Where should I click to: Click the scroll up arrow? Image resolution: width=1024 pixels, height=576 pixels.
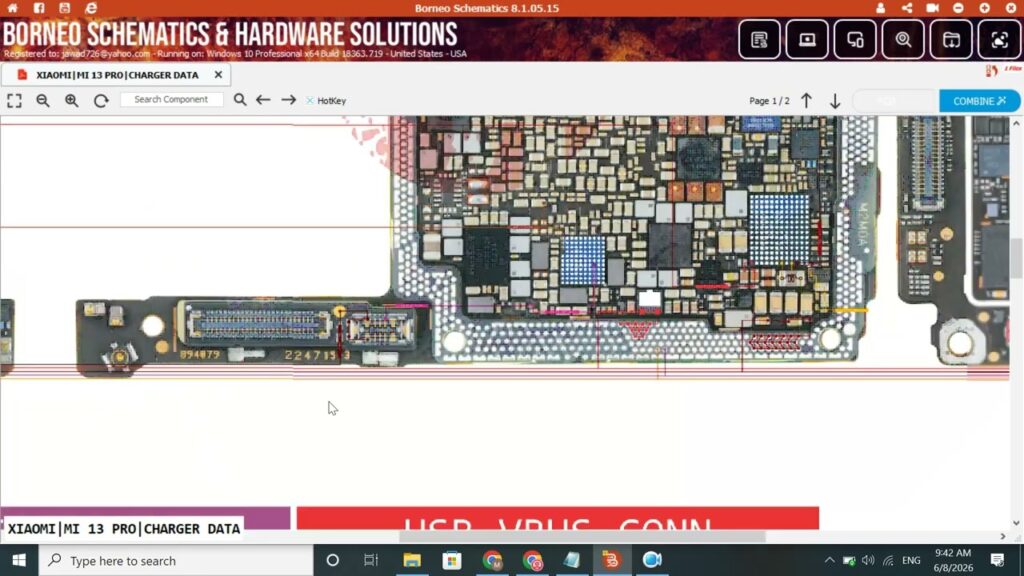[1016, 123]
